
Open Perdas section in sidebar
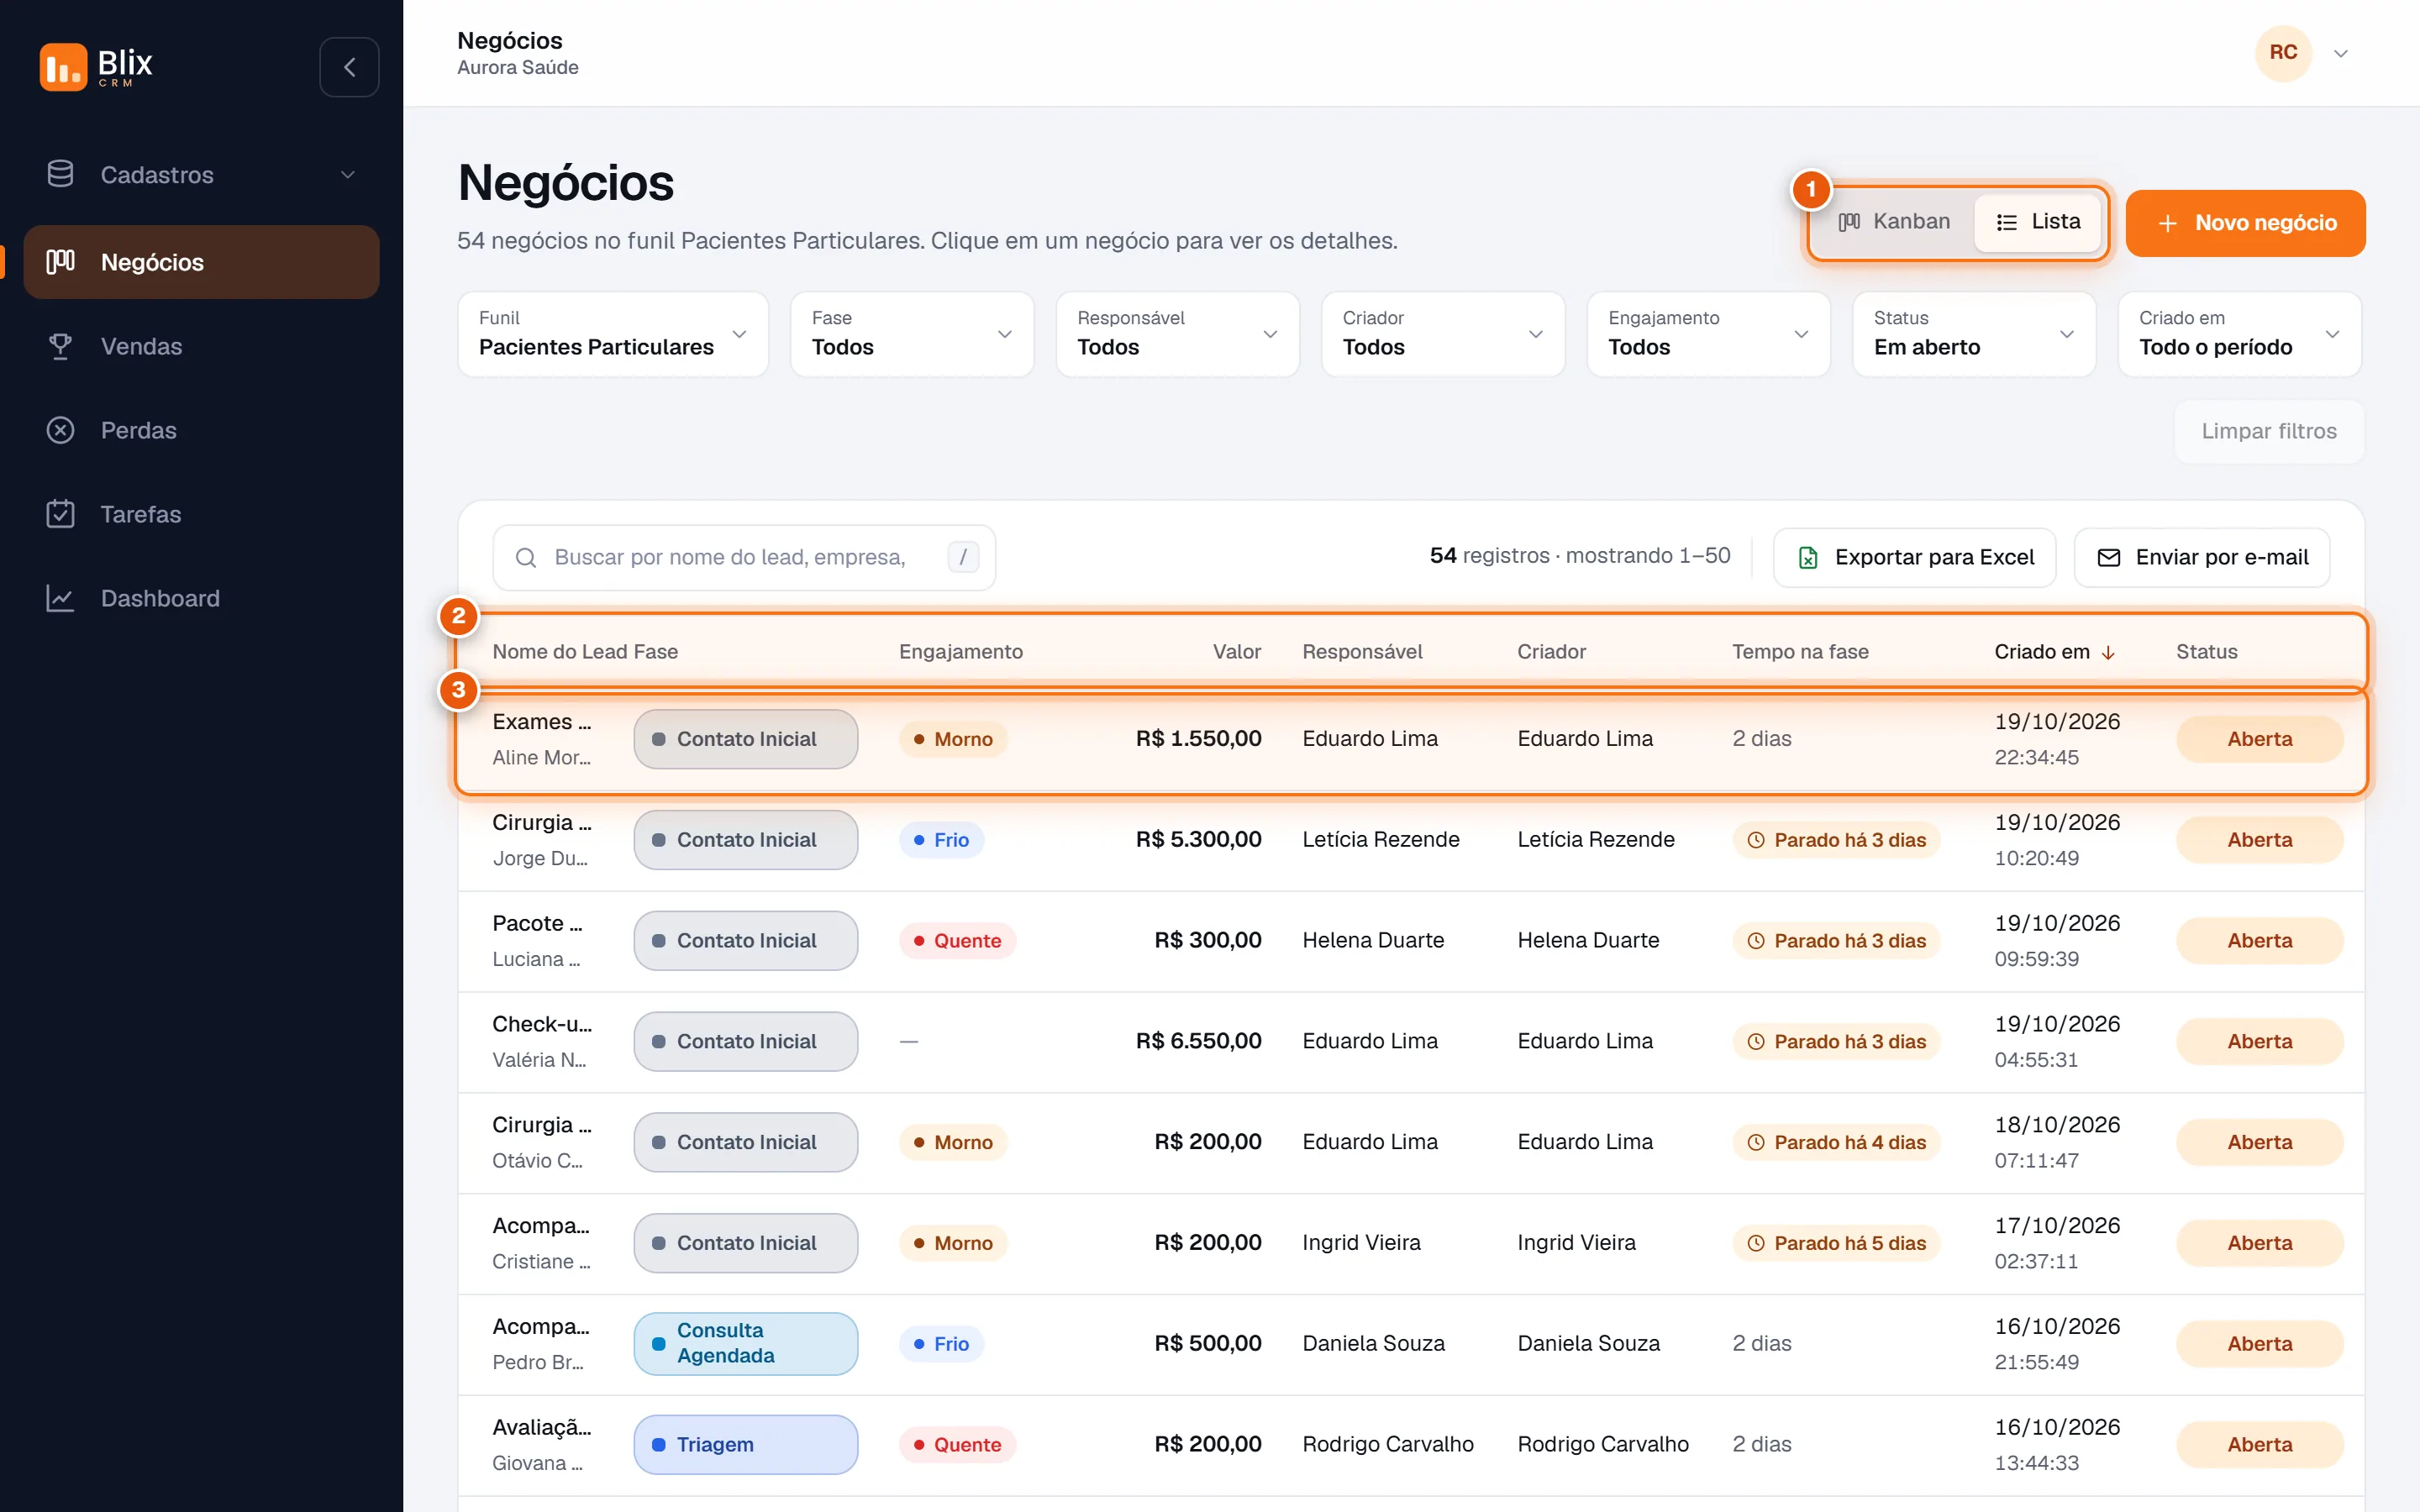click(201, 430)
